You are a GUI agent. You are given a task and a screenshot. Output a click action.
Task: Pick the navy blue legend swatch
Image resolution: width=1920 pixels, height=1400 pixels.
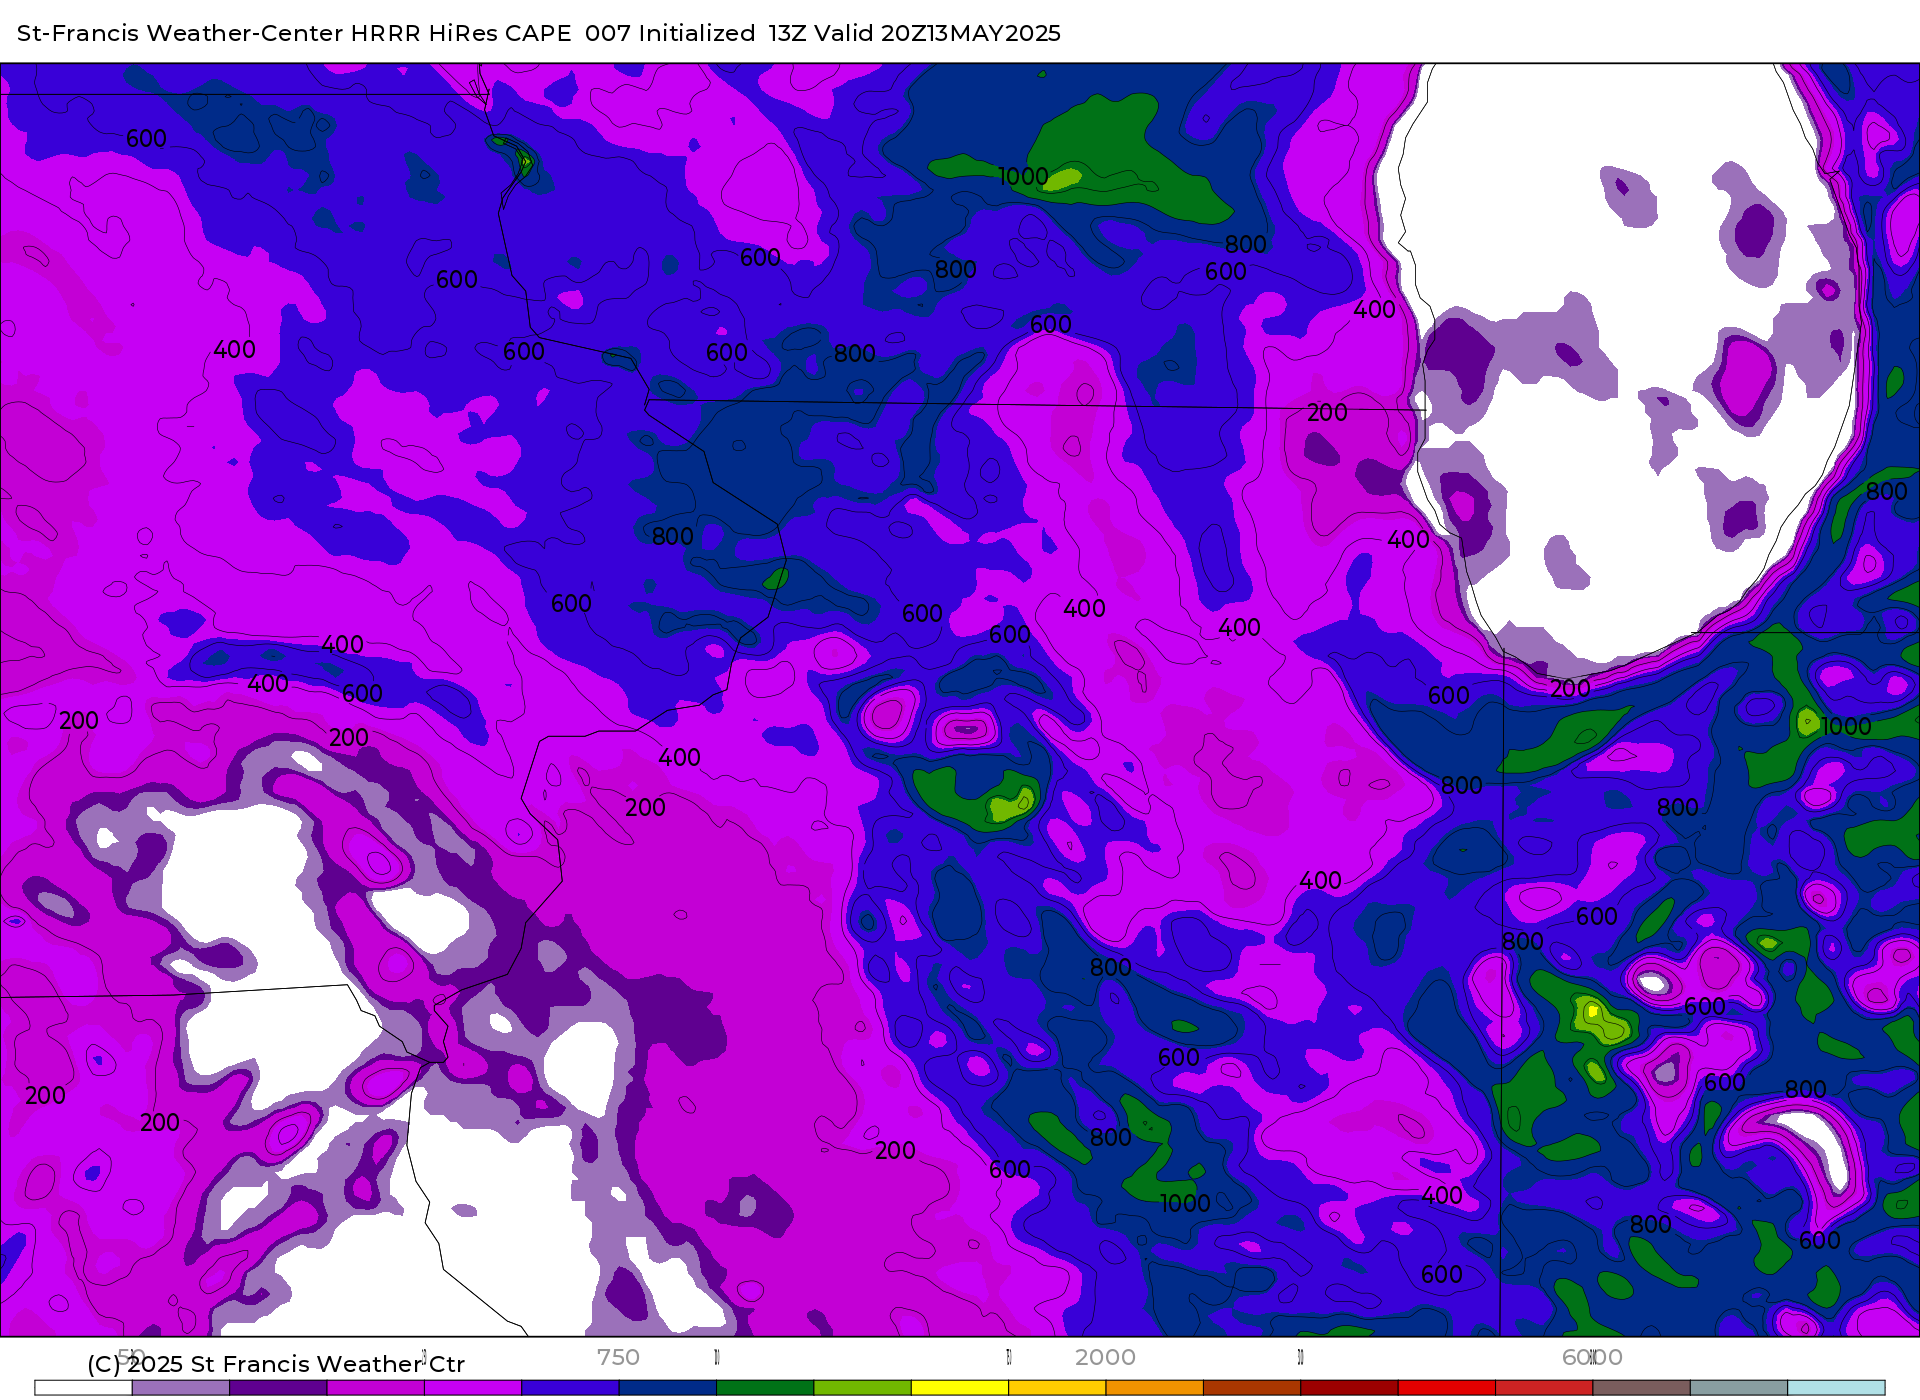point(668,1388)
